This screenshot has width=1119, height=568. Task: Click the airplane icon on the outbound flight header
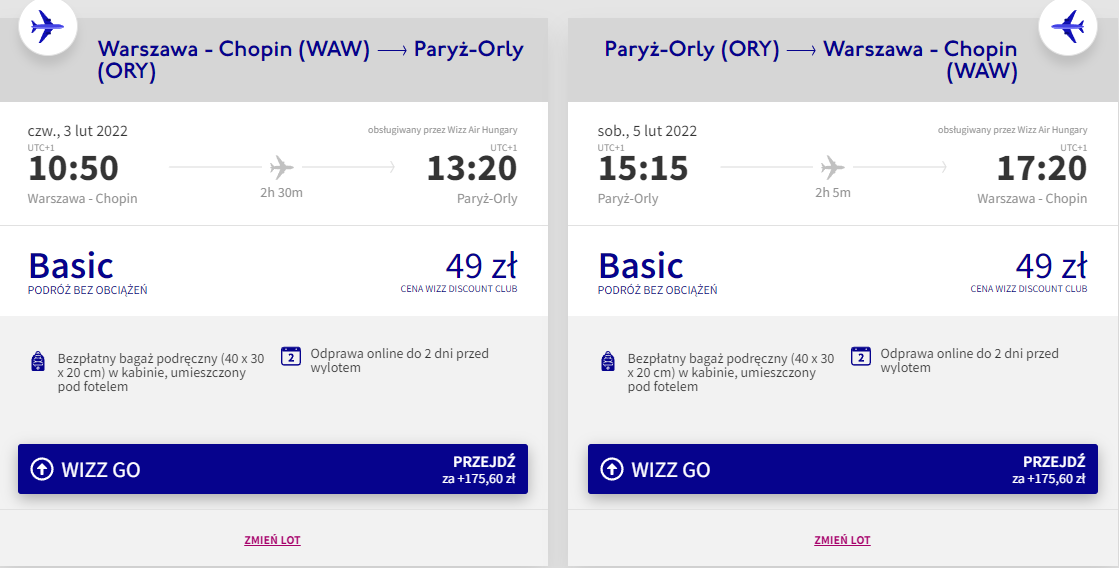tap(47, 27)
